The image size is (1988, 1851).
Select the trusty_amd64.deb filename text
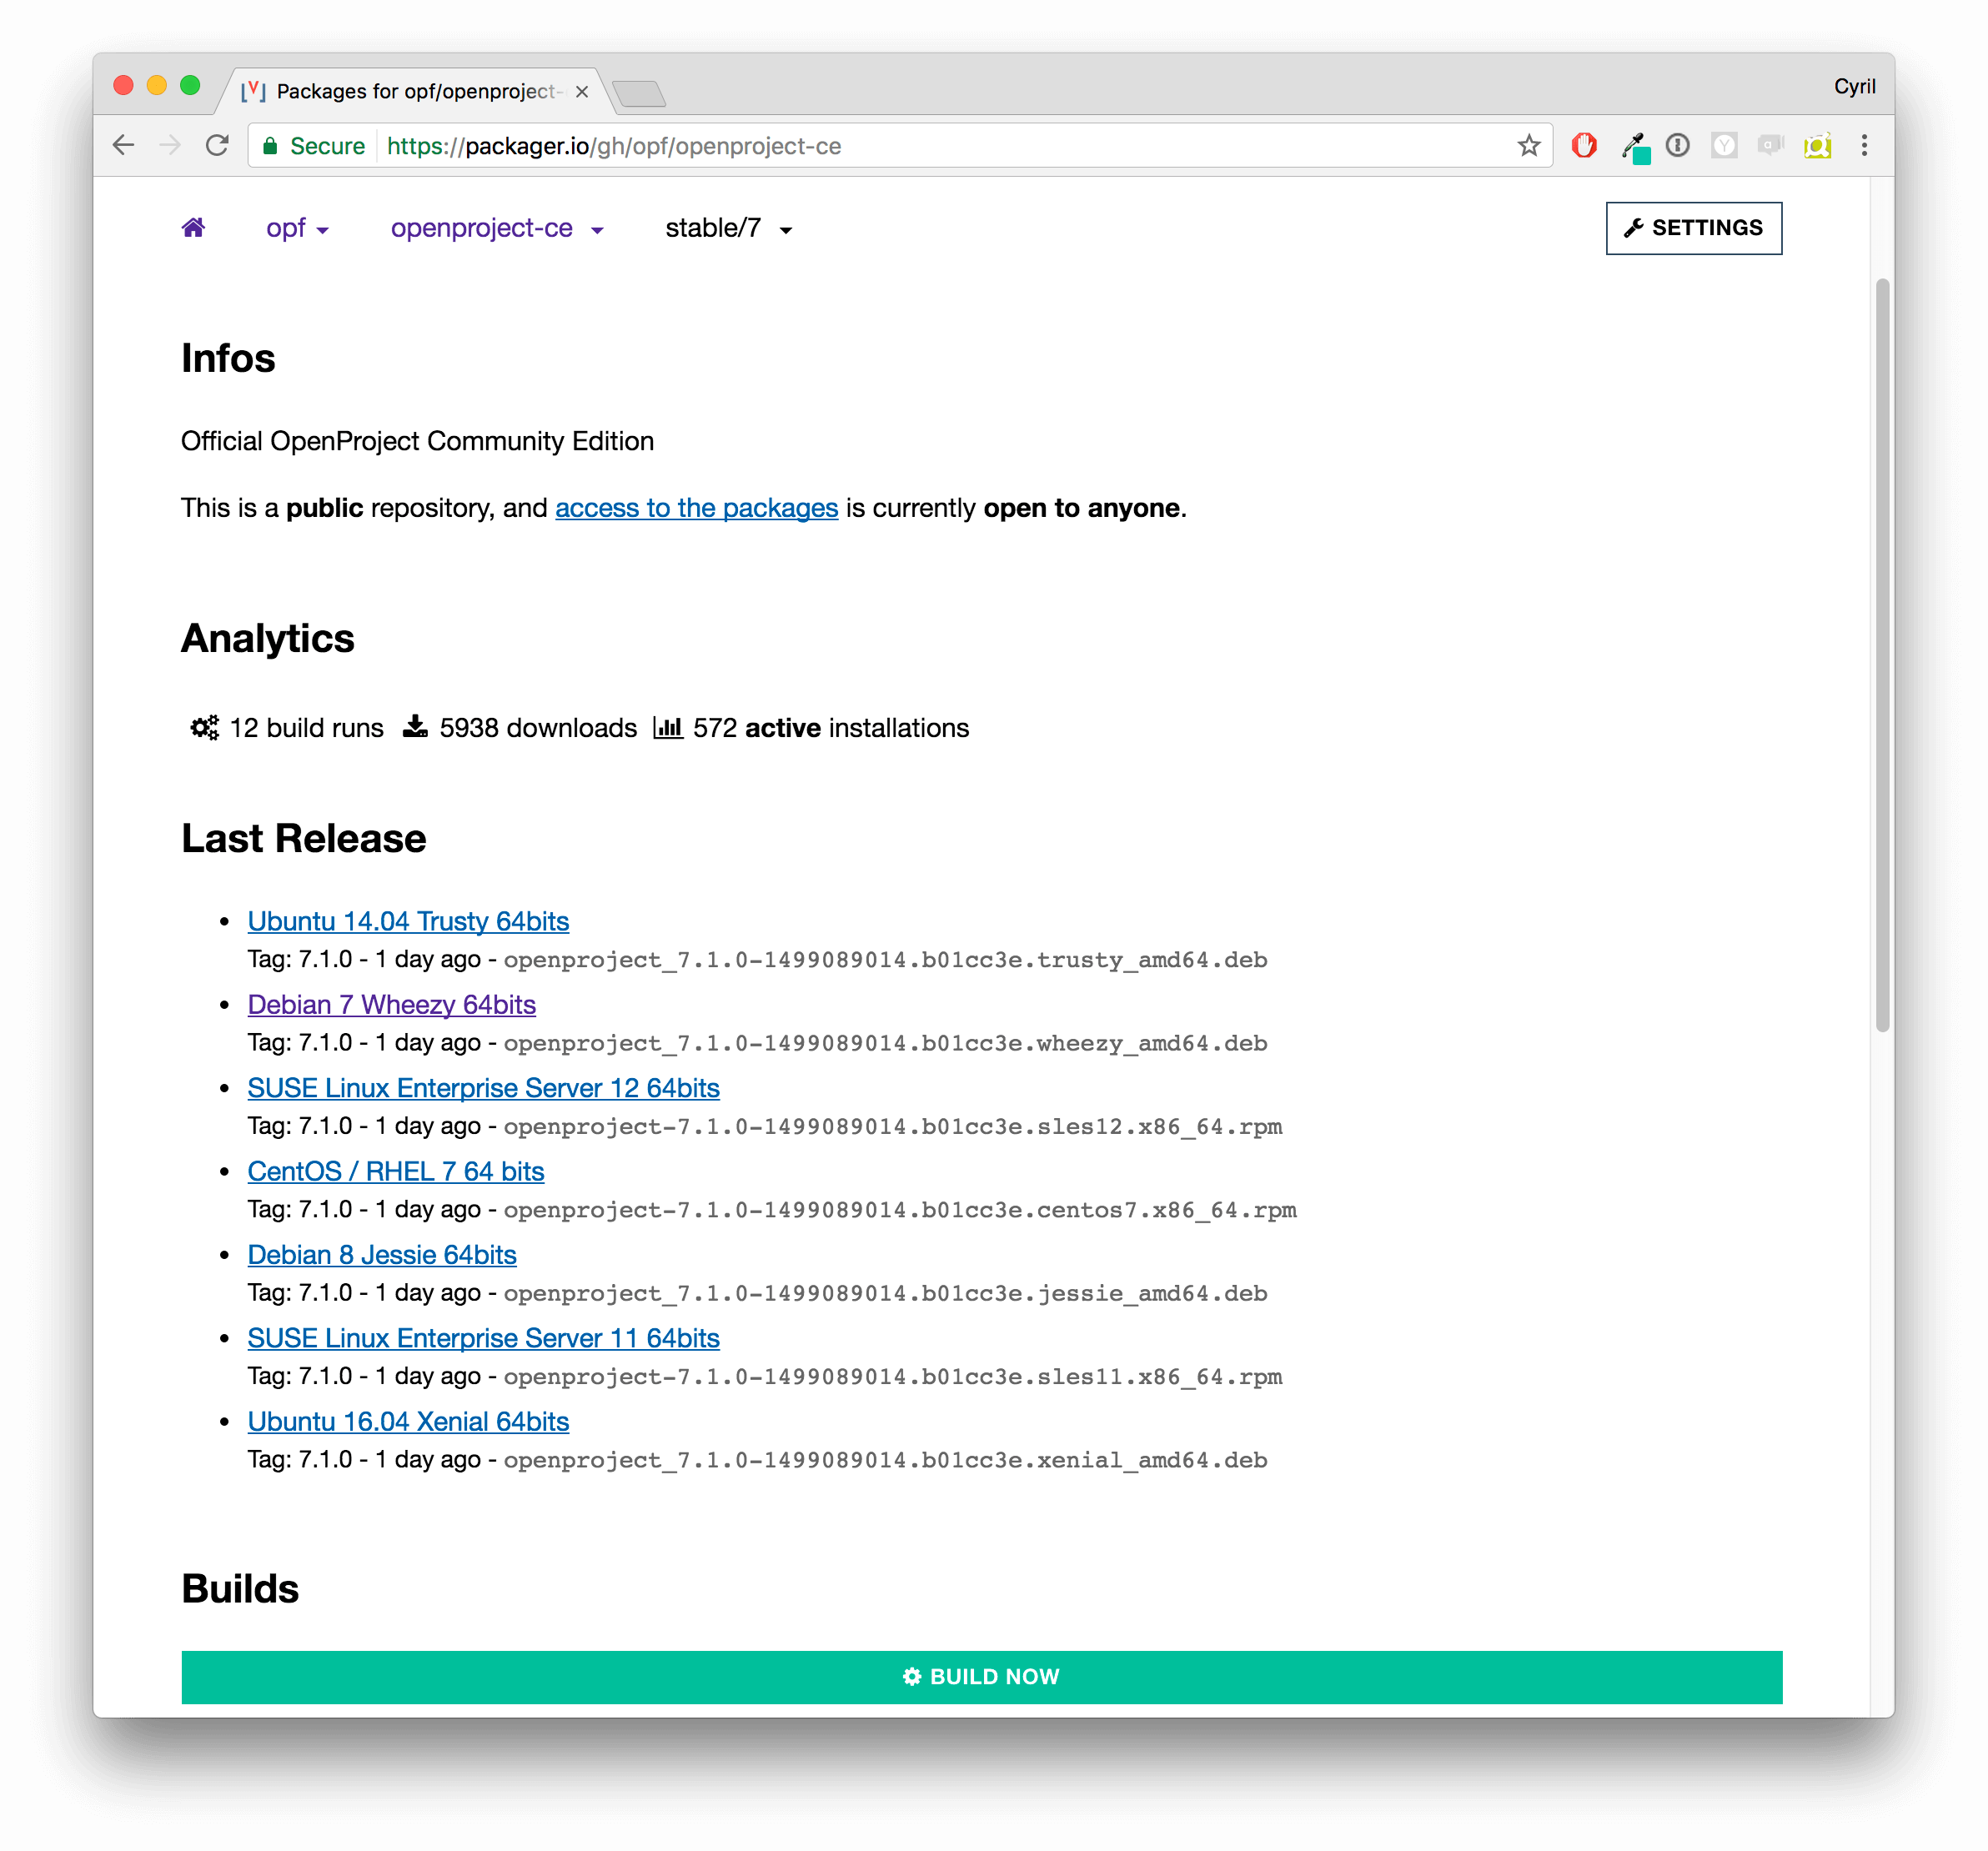(x=885, y=960)
